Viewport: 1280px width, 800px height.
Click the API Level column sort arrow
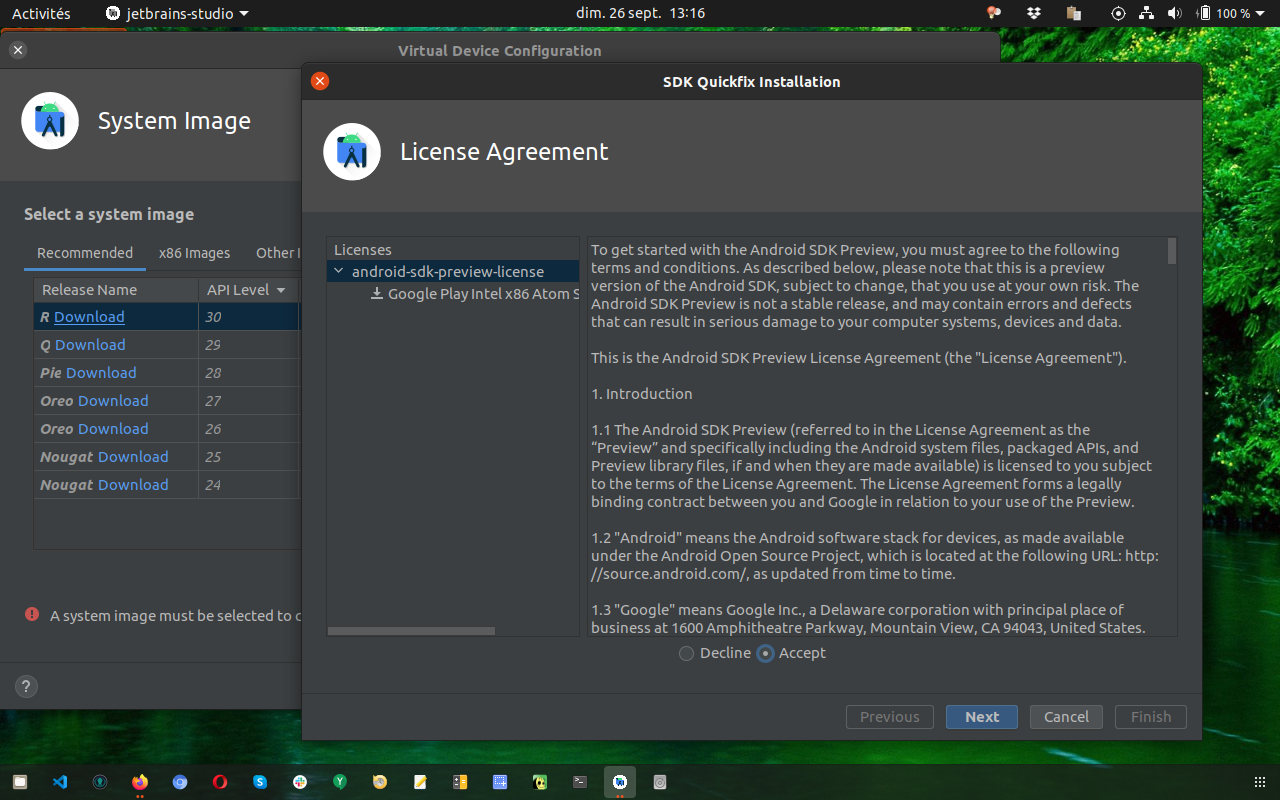point(281,290)
